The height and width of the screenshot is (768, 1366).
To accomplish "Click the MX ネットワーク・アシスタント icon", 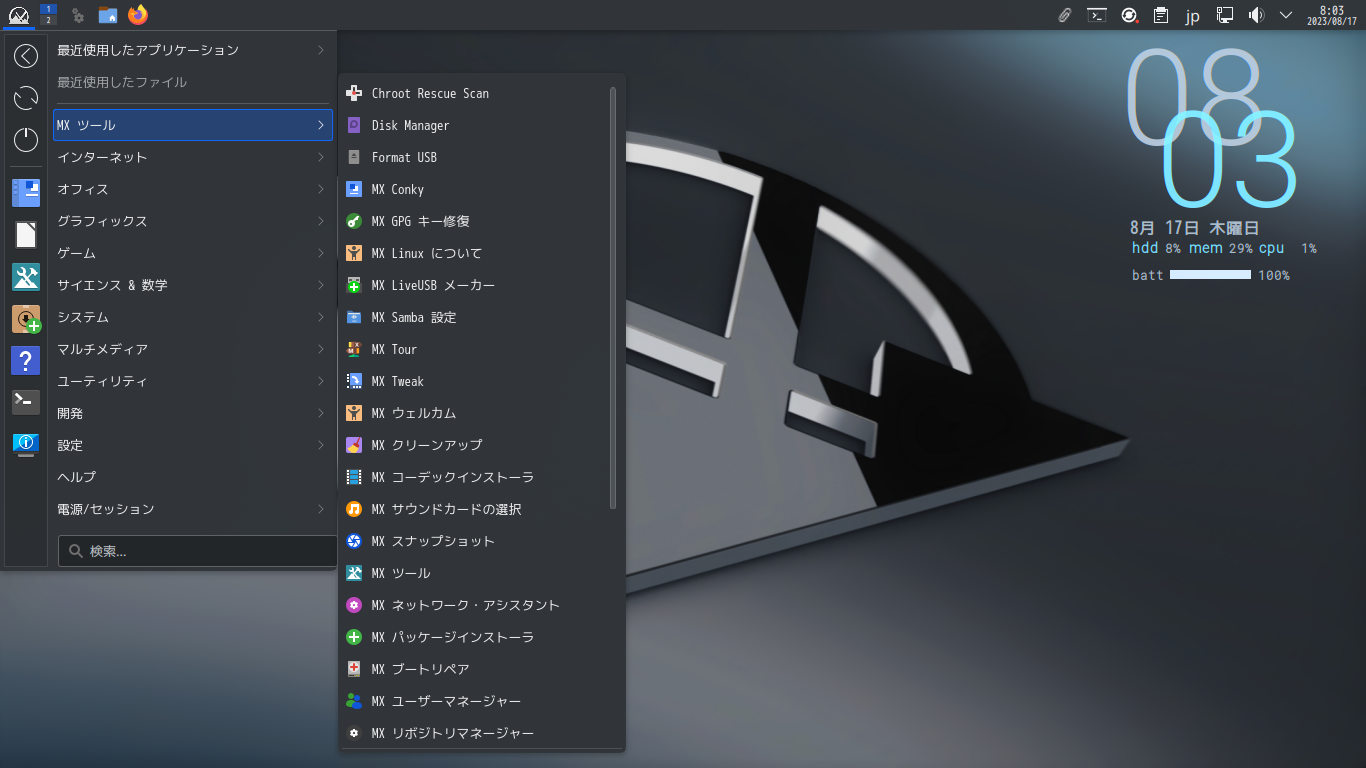I will click(353, 605).
